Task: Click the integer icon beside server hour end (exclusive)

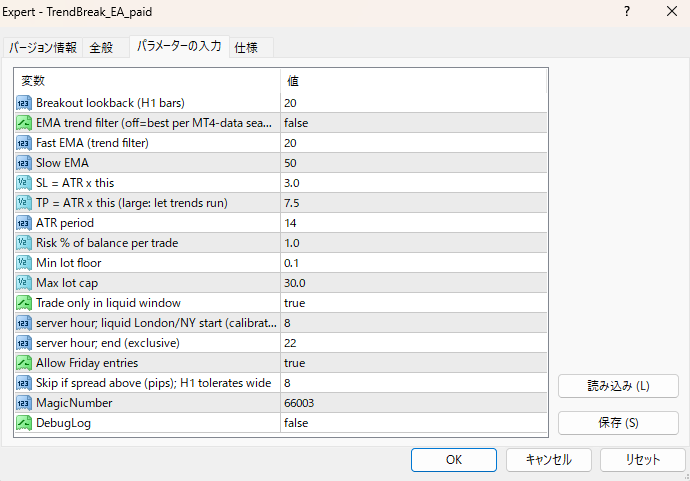Action: tap(24, 343)
